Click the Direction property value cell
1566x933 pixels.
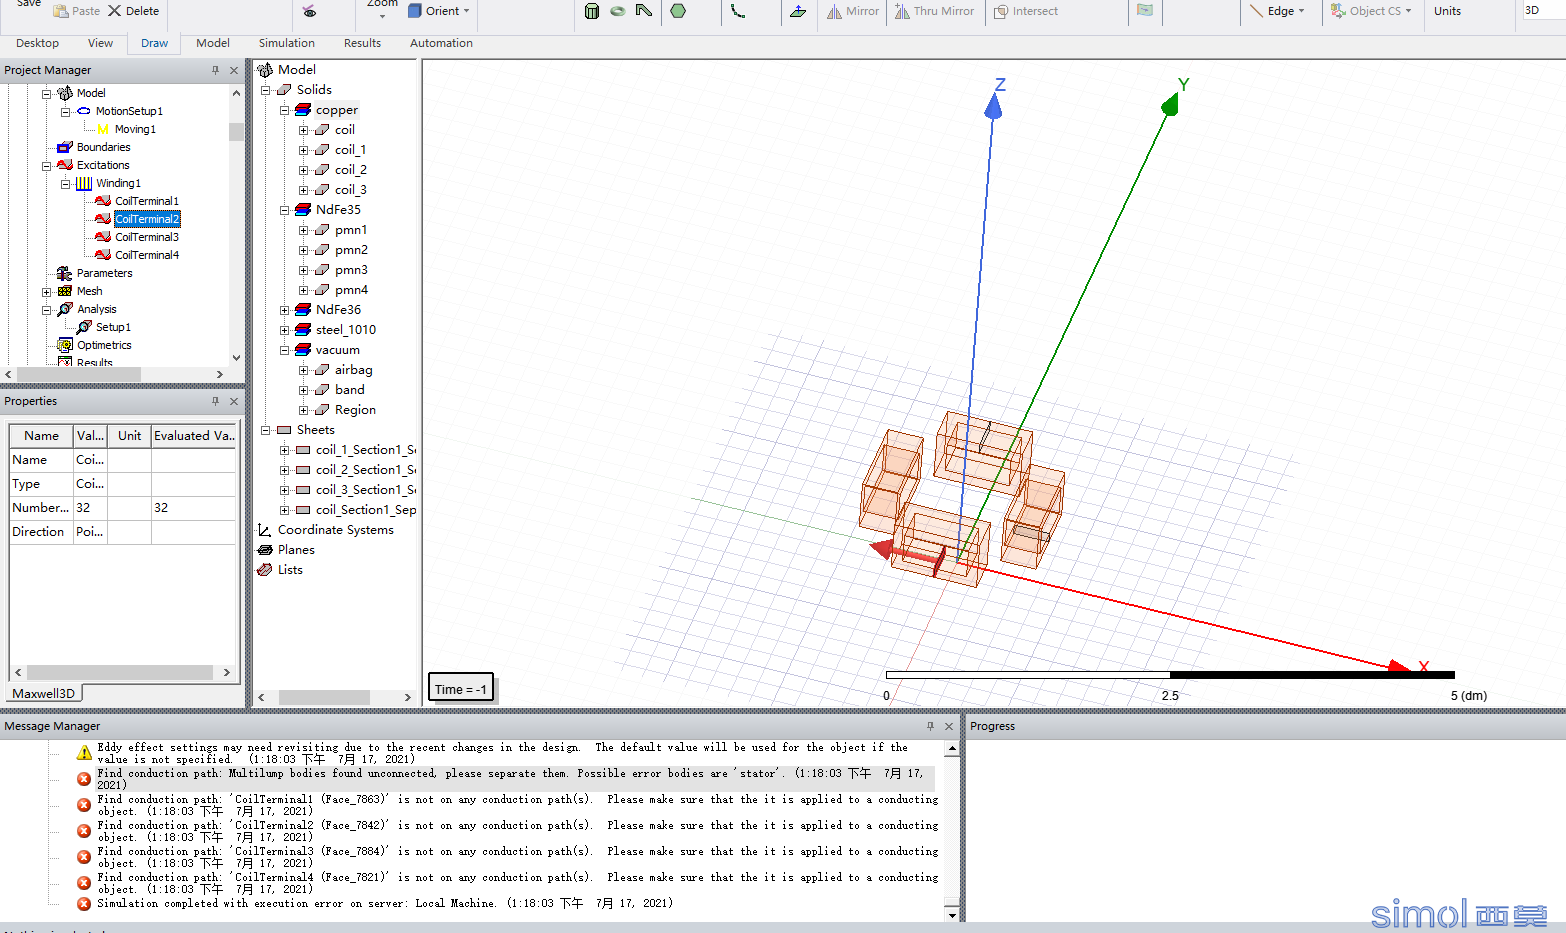(90, 532)
